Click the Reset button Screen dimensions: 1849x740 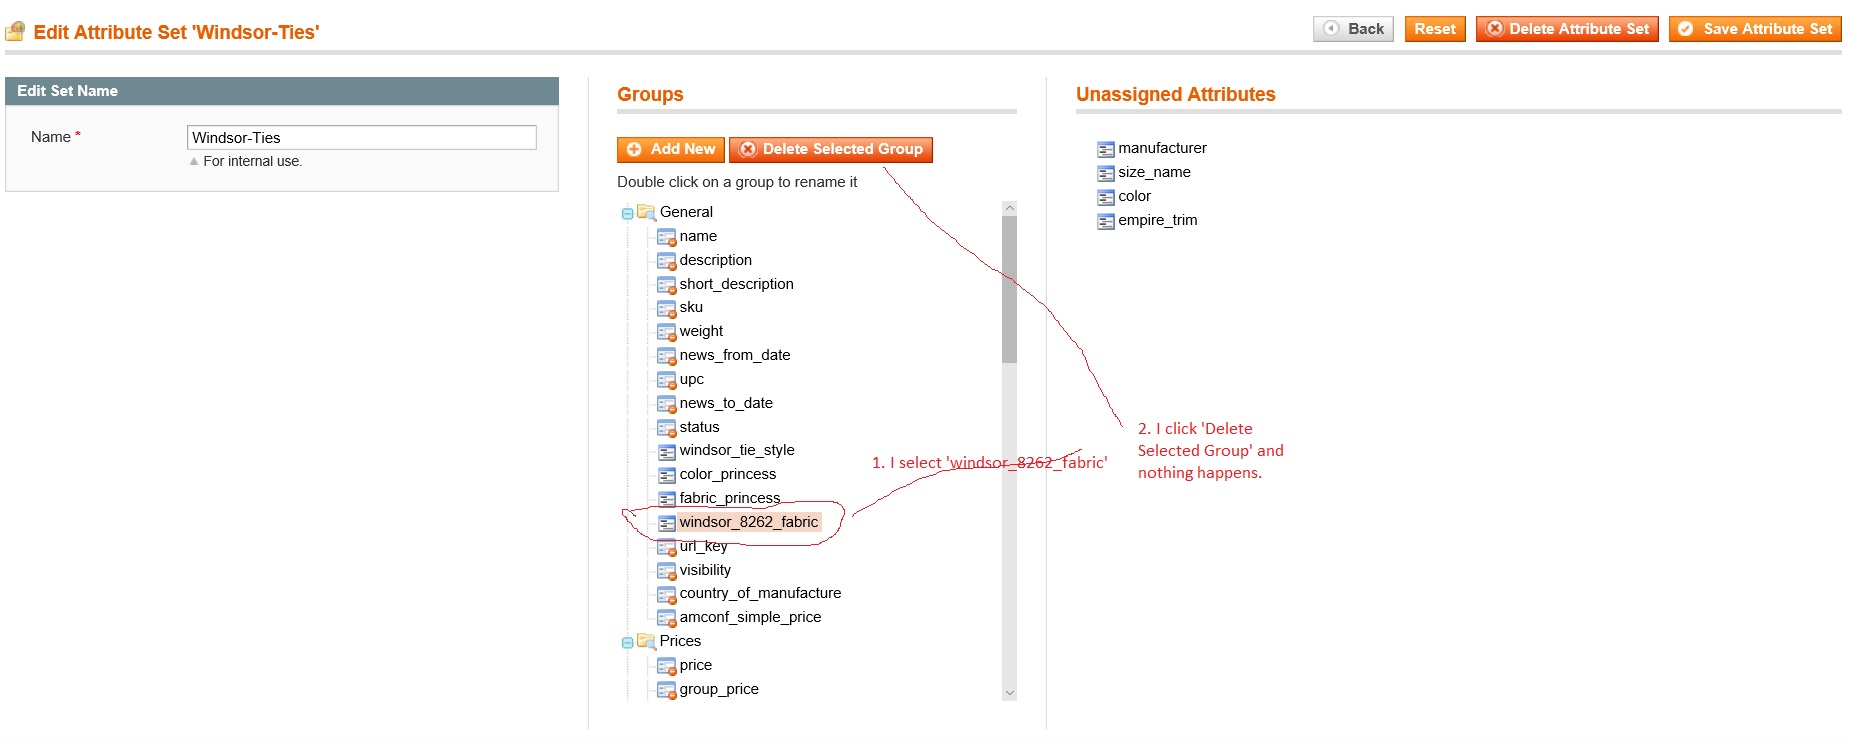click(x=1434, y=29)
